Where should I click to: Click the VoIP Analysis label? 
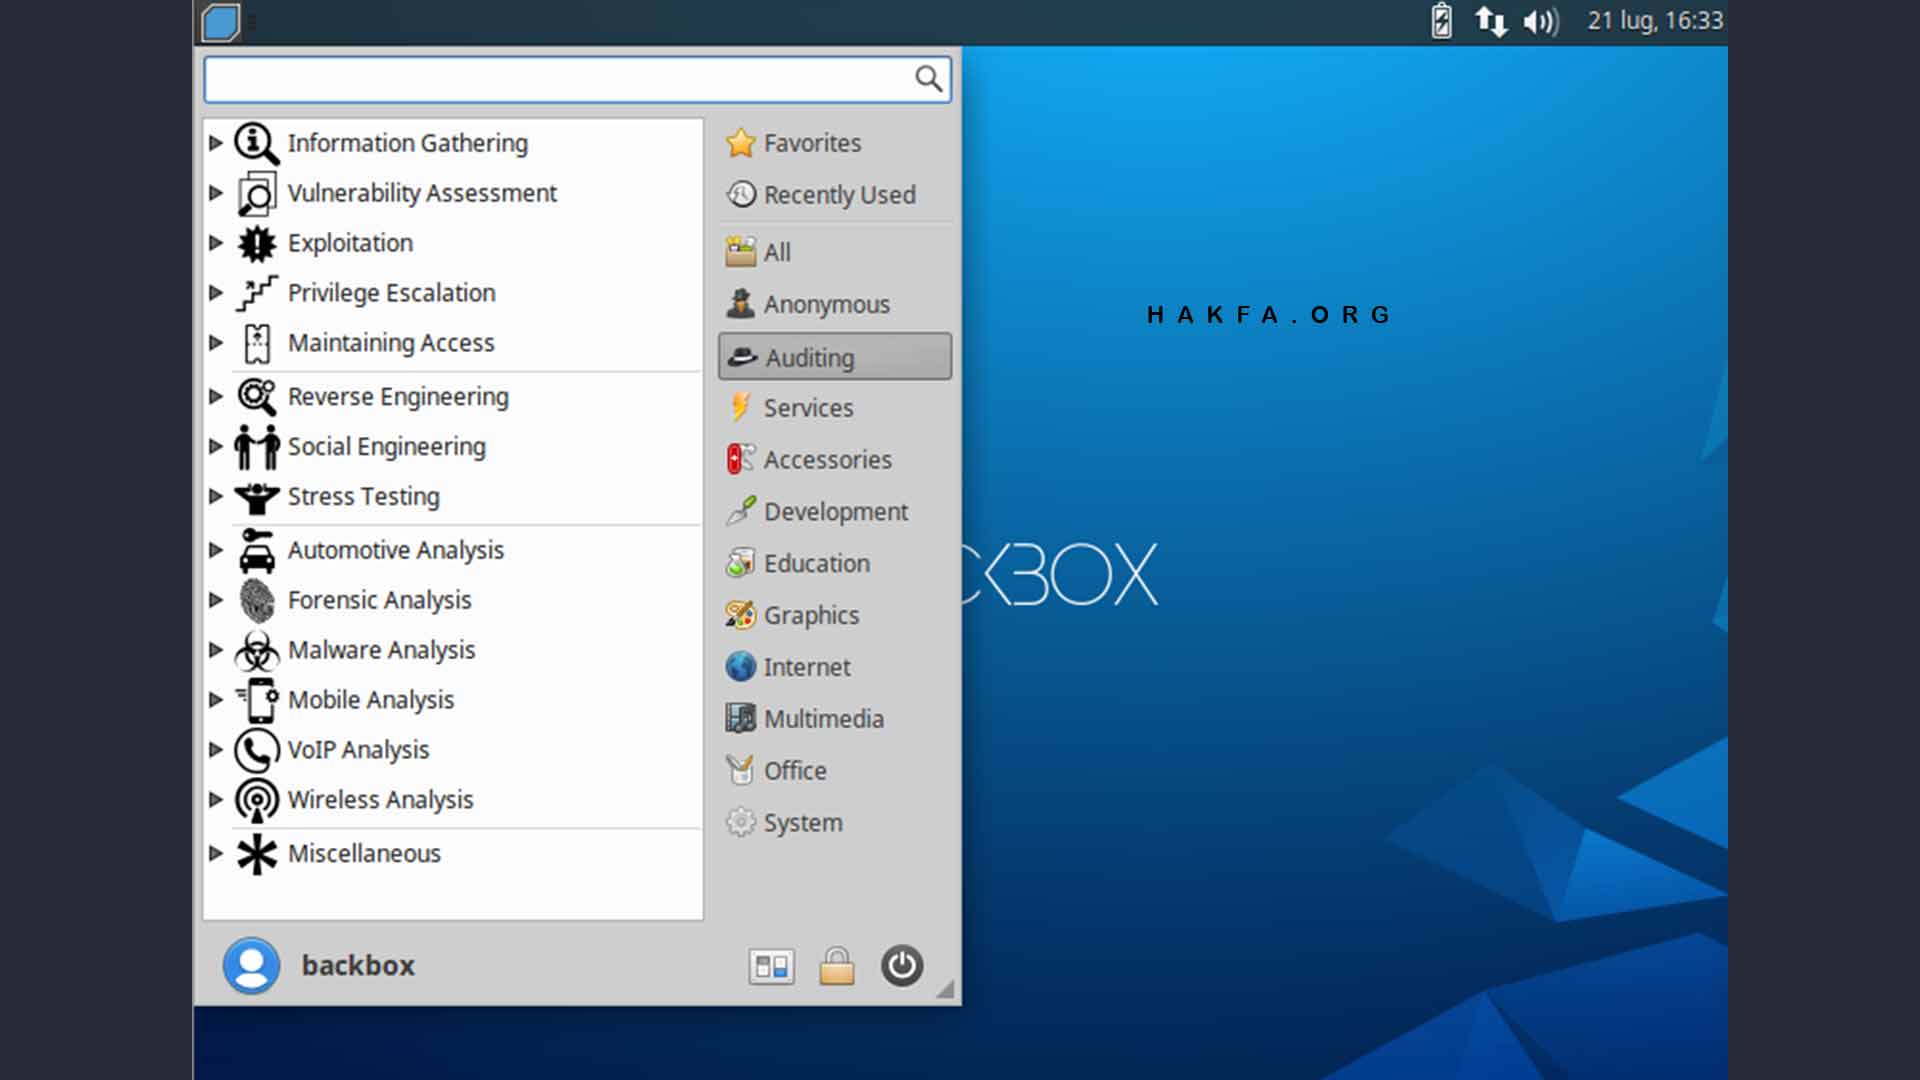(x=358, y=750)
